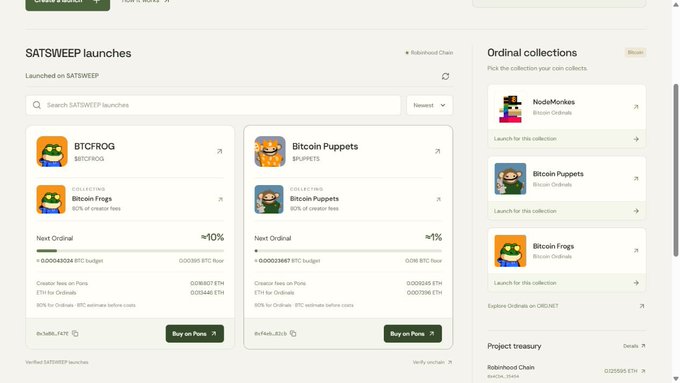Launch for the NodeMonkes collection
The height and width of the screenshot is (383, 680).
click(x=566, y=139)
